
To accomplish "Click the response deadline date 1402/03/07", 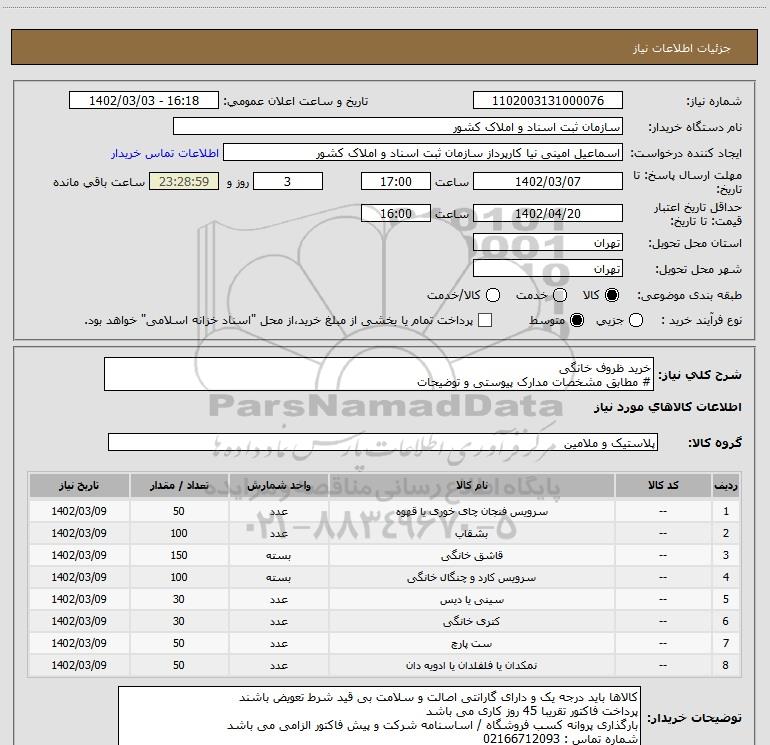I will tap(548, 181).
